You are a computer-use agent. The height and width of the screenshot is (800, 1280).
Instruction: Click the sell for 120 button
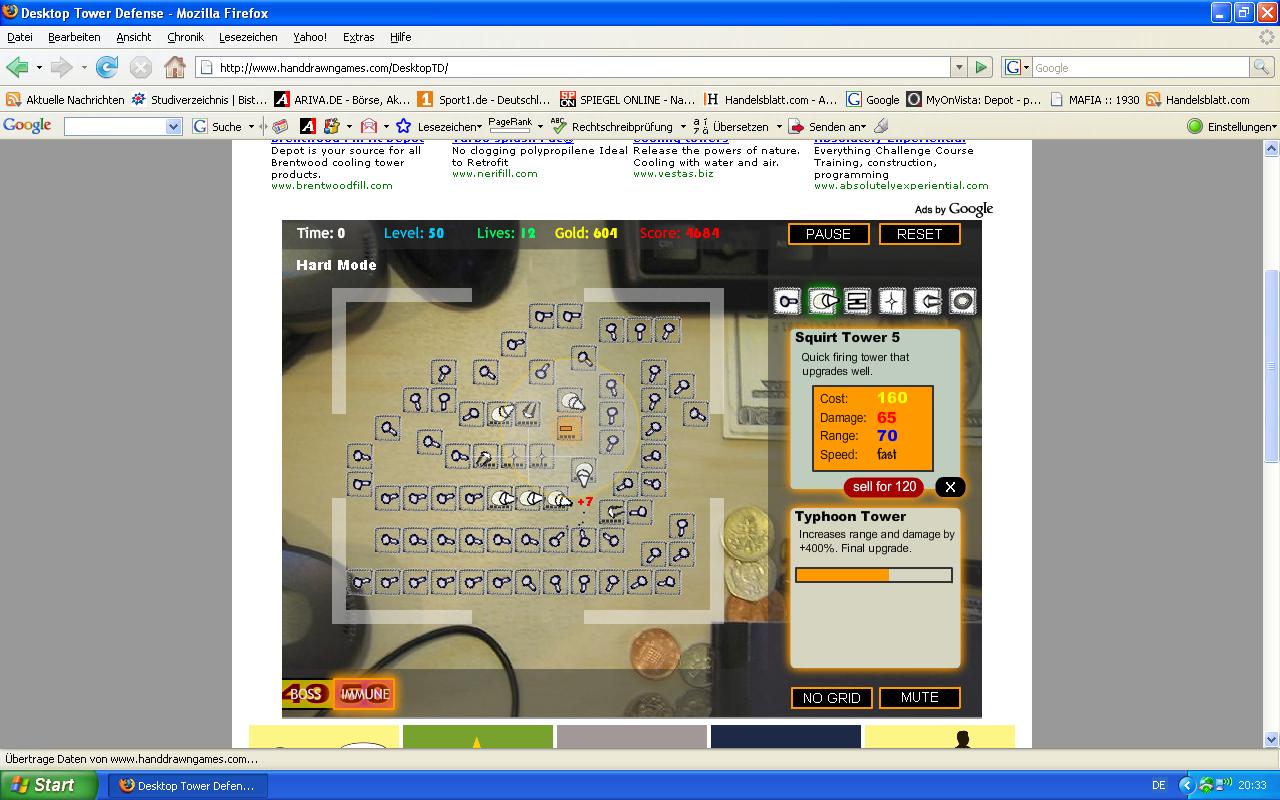tap(884, 487)
